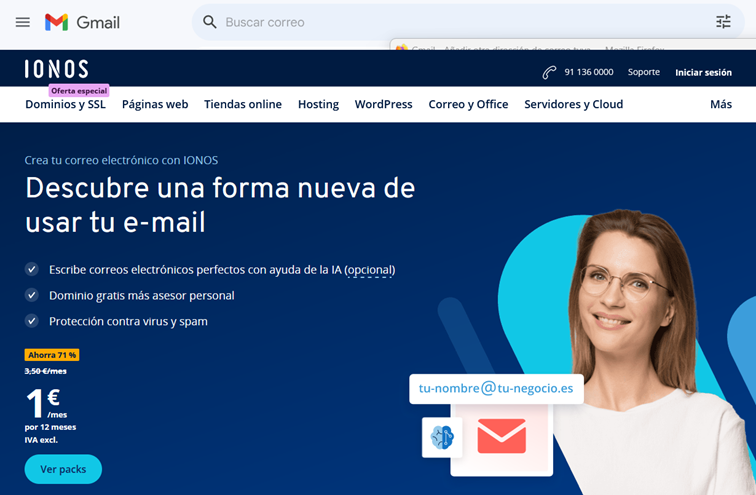Click the Ahorra 71 % badge
The width and height of the screenshot is (756, 495).
(52, 355)
